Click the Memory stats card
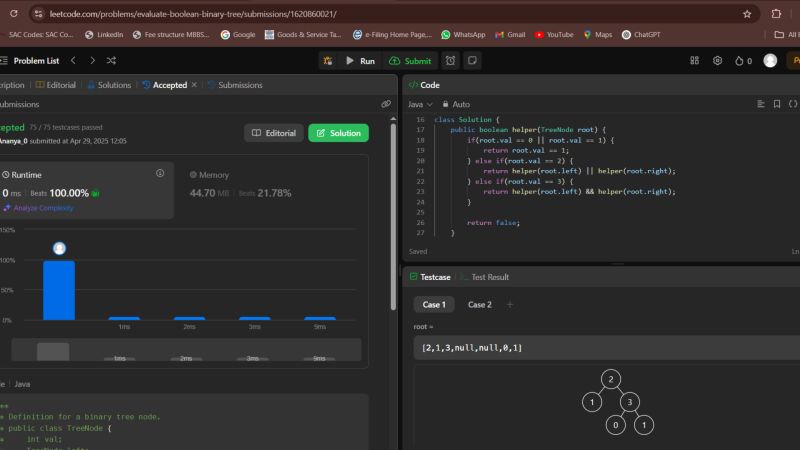Viewport: 800px width, 450px height. point(273,190)
